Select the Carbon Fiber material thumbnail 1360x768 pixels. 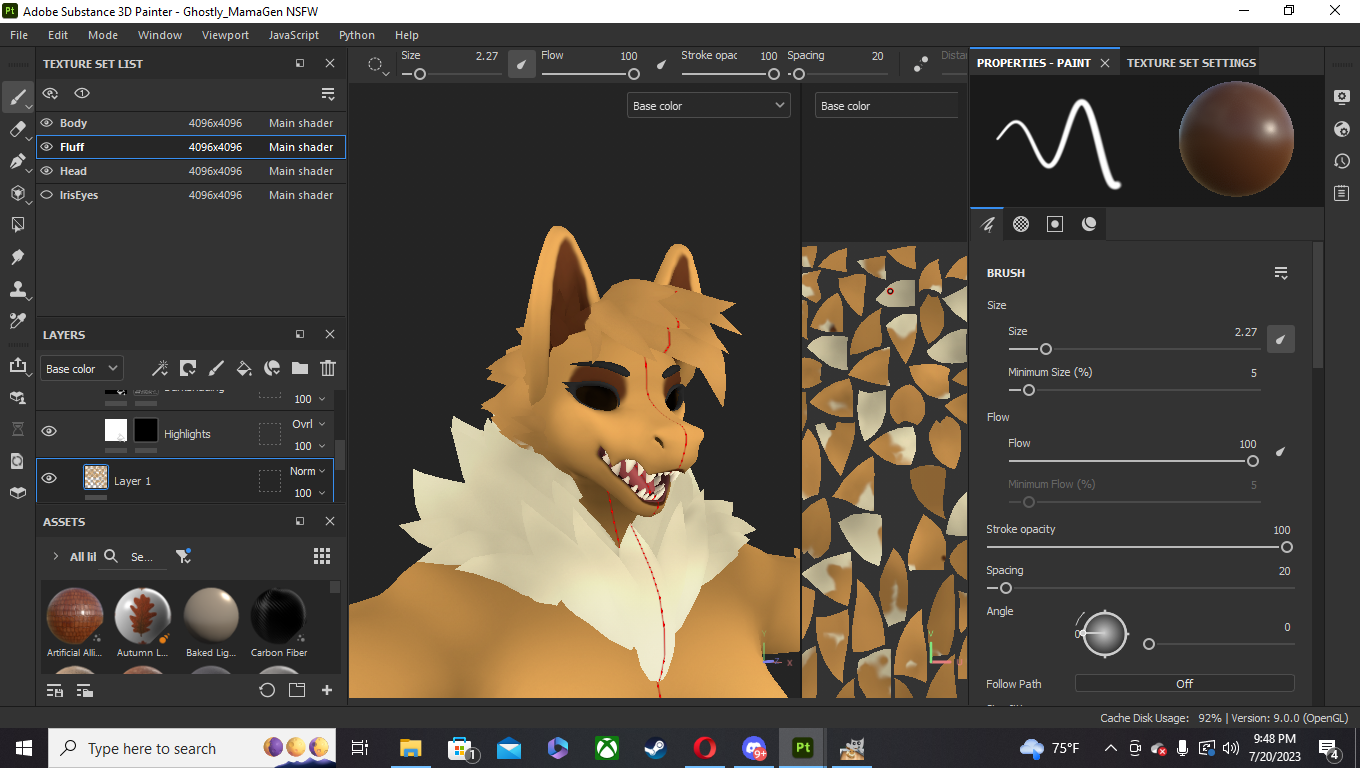pos(278,616)
